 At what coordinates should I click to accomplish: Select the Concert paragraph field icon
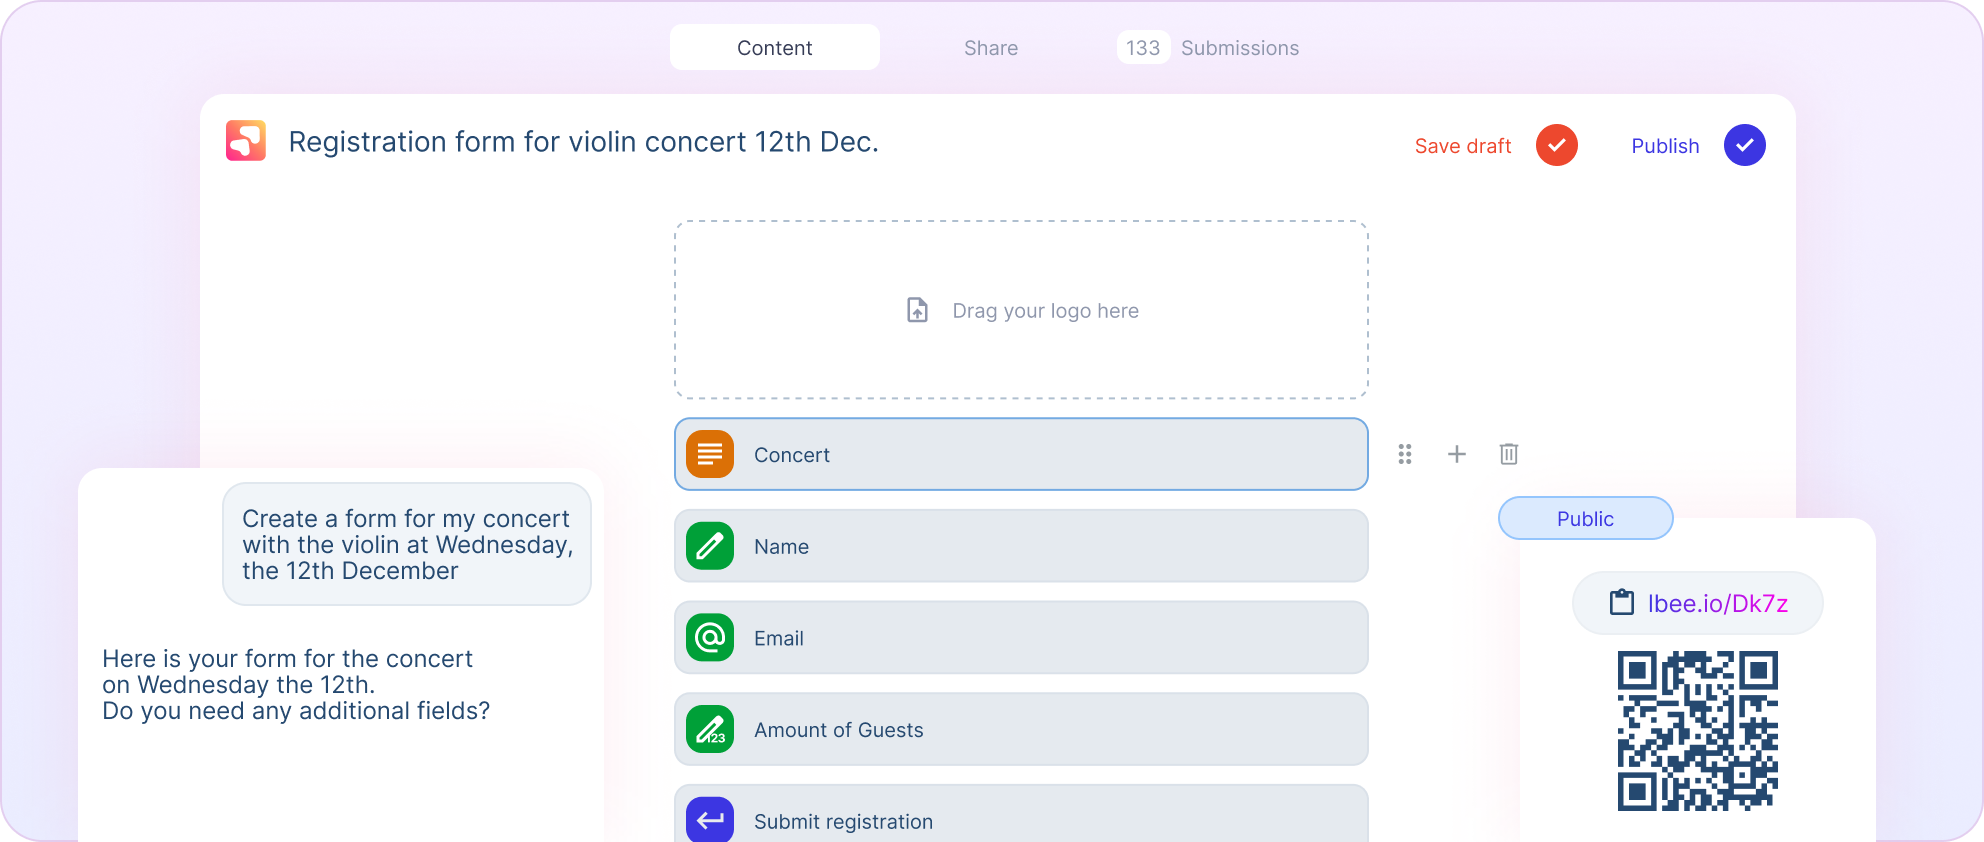coord(709,454)
